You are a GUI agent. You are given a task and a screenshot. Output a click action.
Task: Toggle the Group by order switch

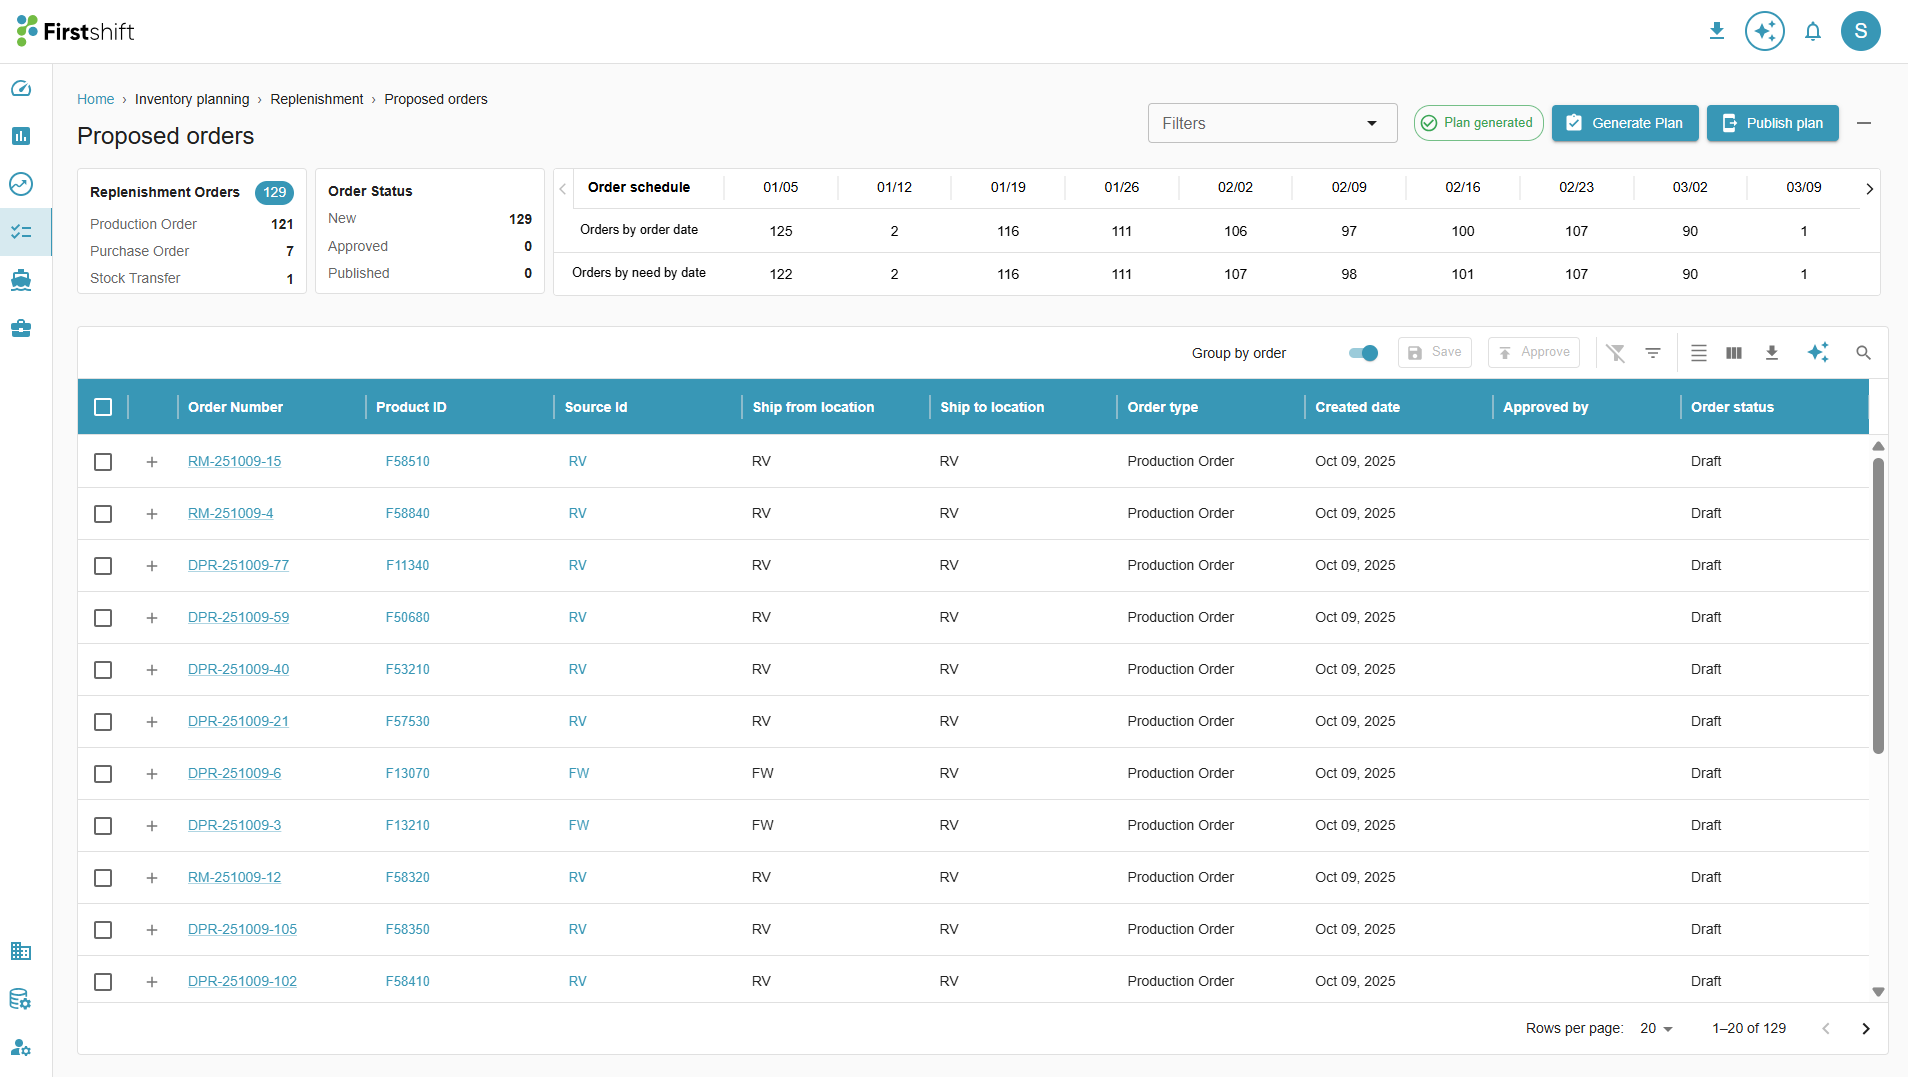click(x=1363, y=353)
